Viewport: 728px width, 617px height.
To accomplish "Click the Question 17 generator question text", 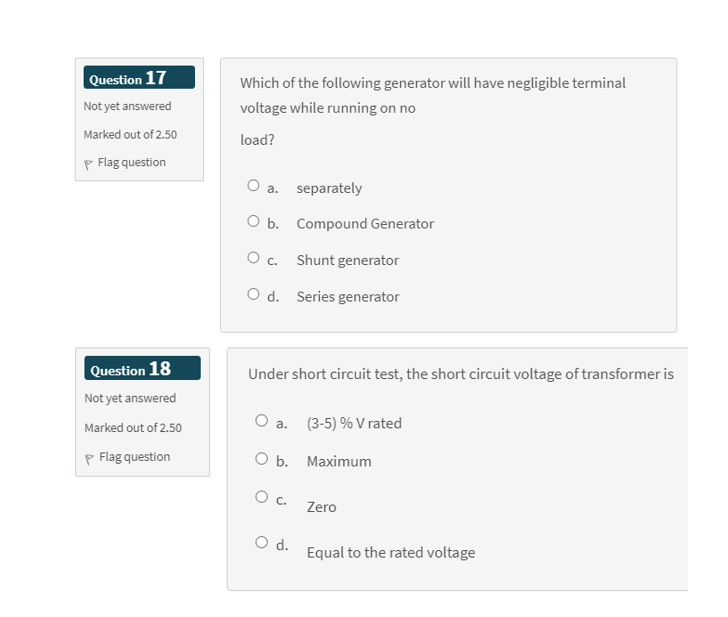I will click(432, 84).
